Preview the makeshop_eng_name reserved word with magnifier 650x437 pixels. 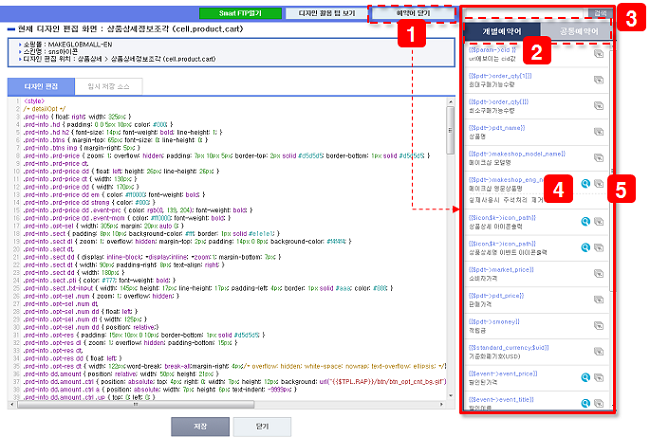click(585, 184)
